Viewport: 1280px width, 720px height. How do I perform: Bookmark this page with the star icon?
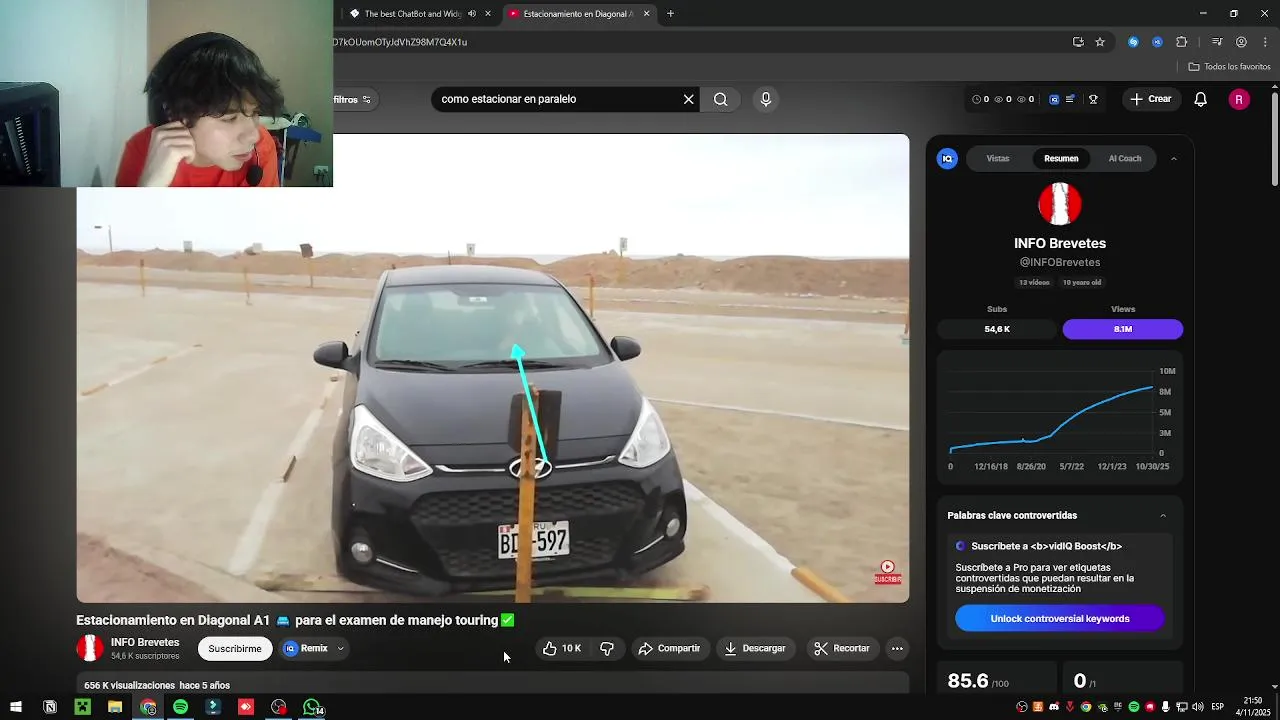coord(1100,42)
